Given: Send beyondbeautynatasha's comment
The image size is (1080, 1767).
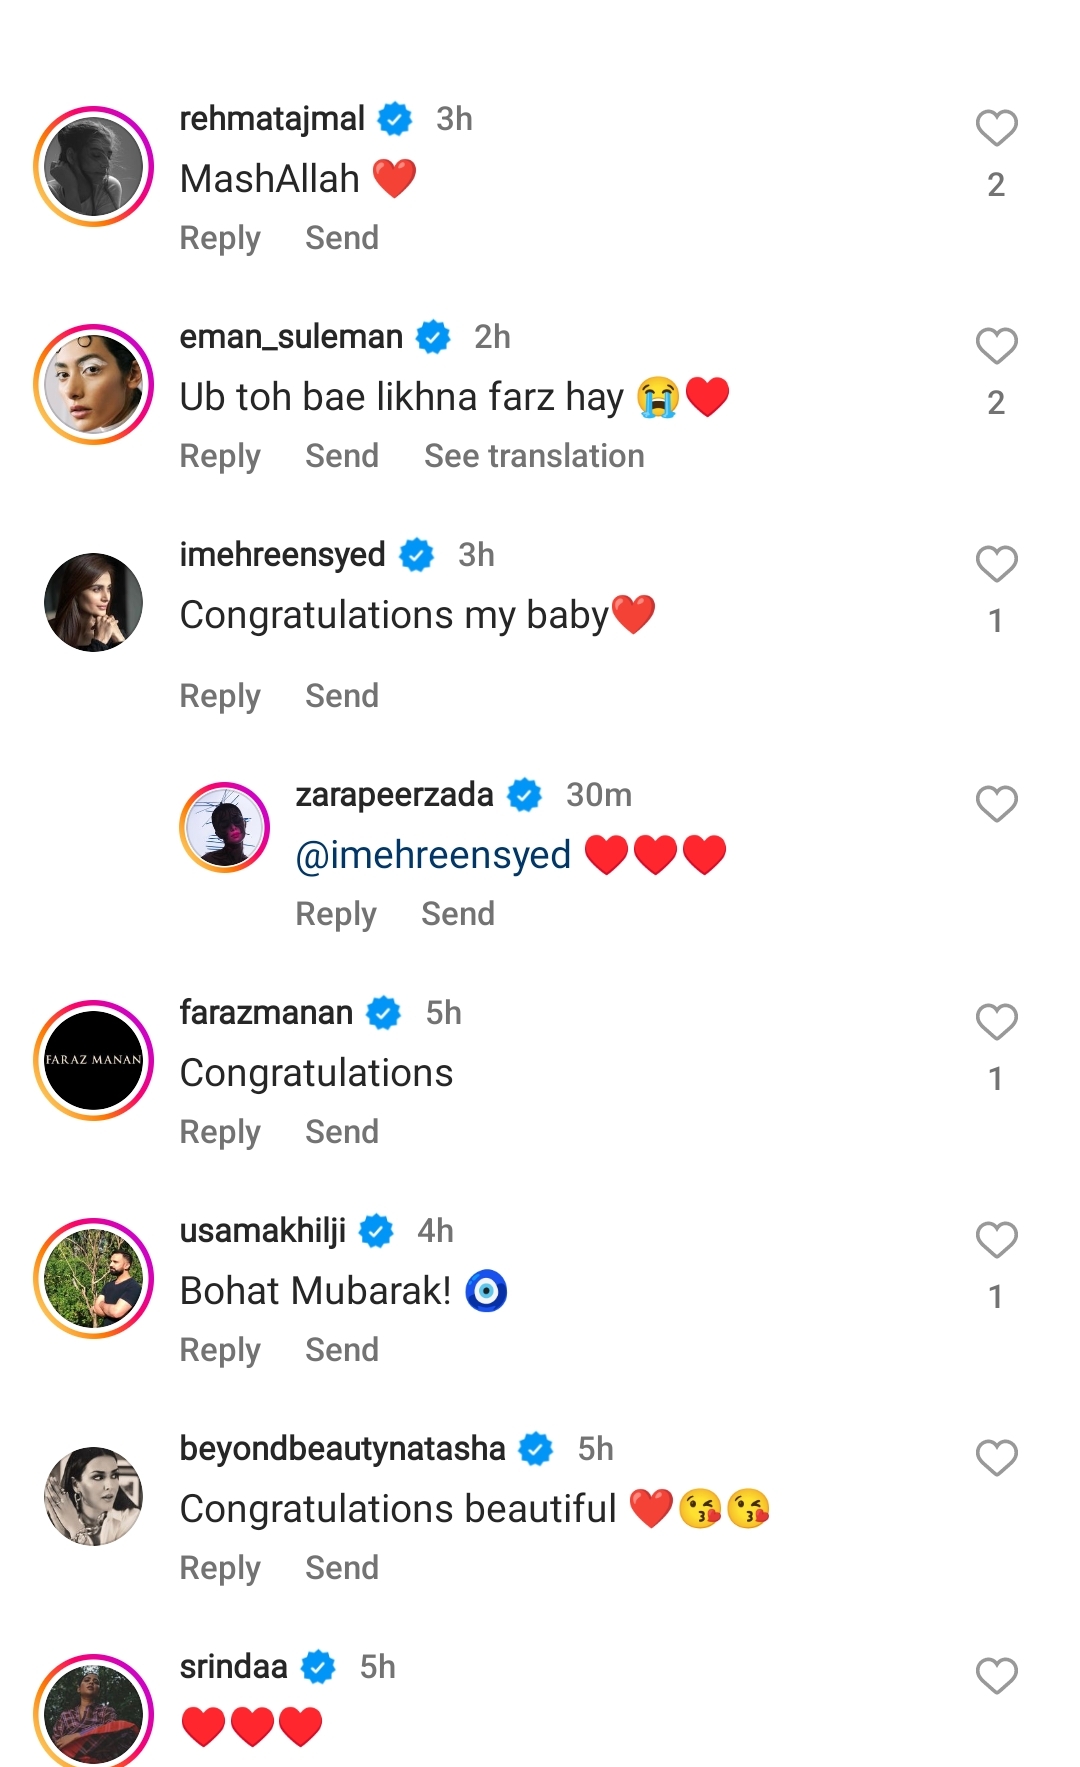Looking at the screenshot, I should 342,1568.
